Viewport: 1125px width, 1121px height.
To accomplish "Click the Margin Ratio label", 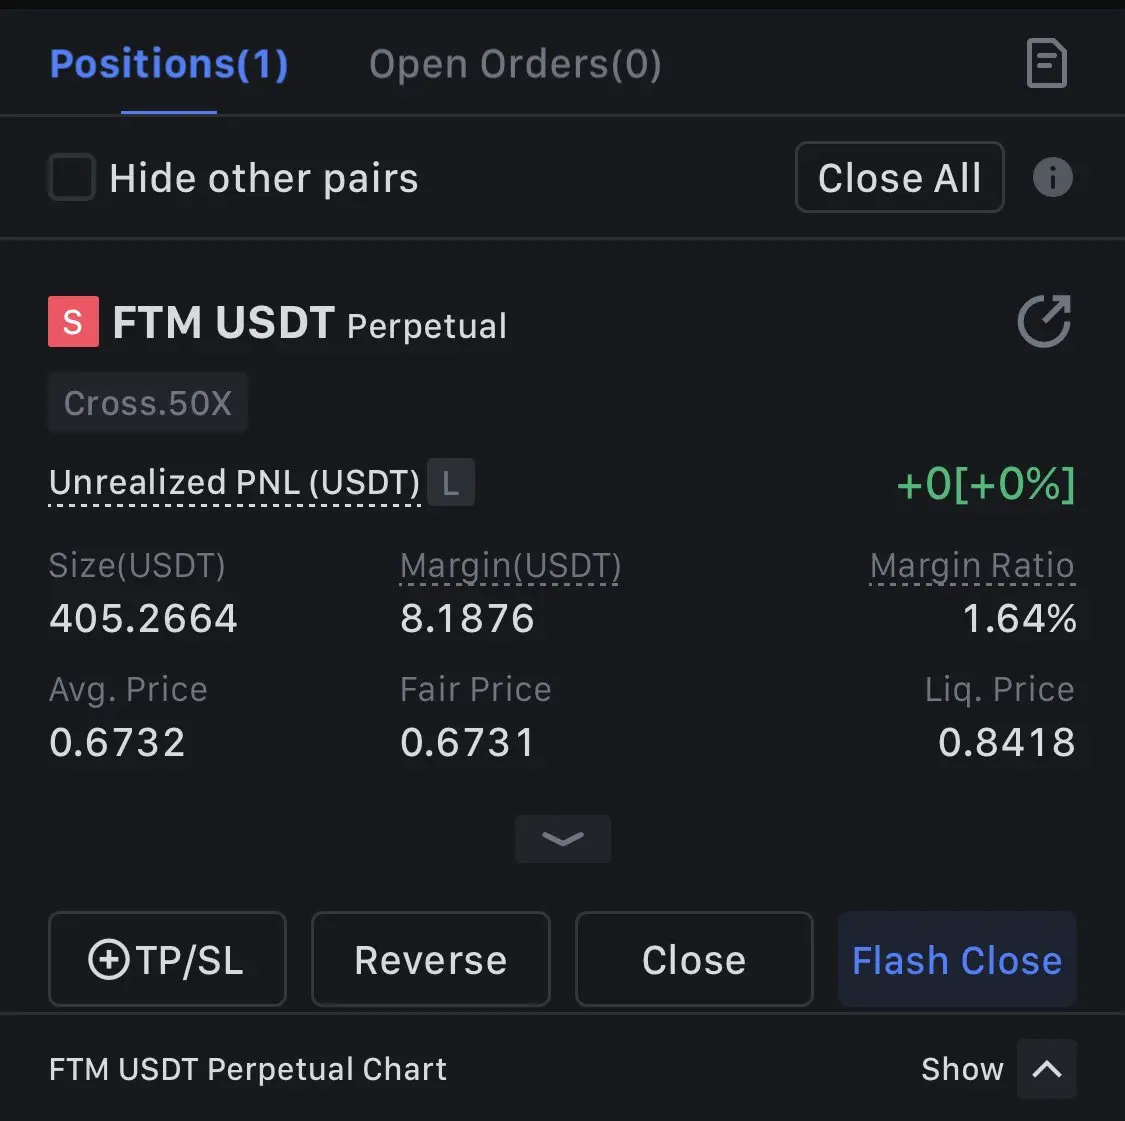I will 972,566.
